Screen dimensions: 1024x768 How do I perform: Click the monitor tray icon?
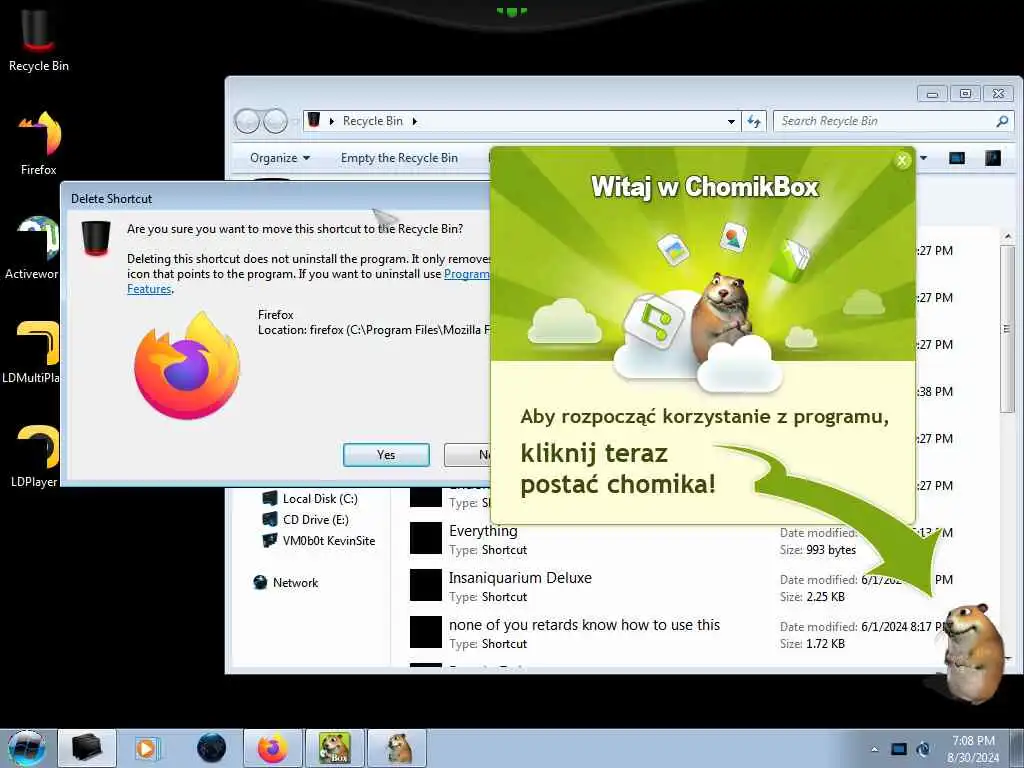[899, 749]
